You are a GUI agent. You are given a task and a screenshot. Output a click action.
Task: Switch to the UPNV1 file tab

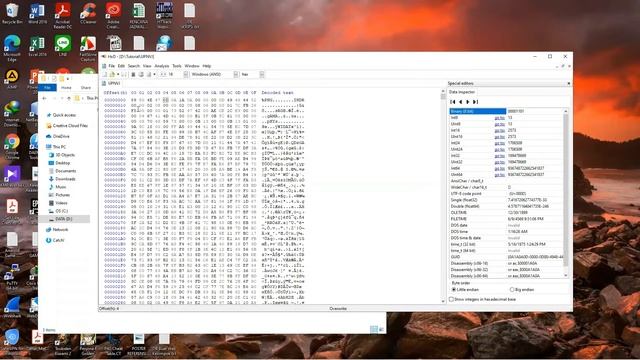click(111, 83)
